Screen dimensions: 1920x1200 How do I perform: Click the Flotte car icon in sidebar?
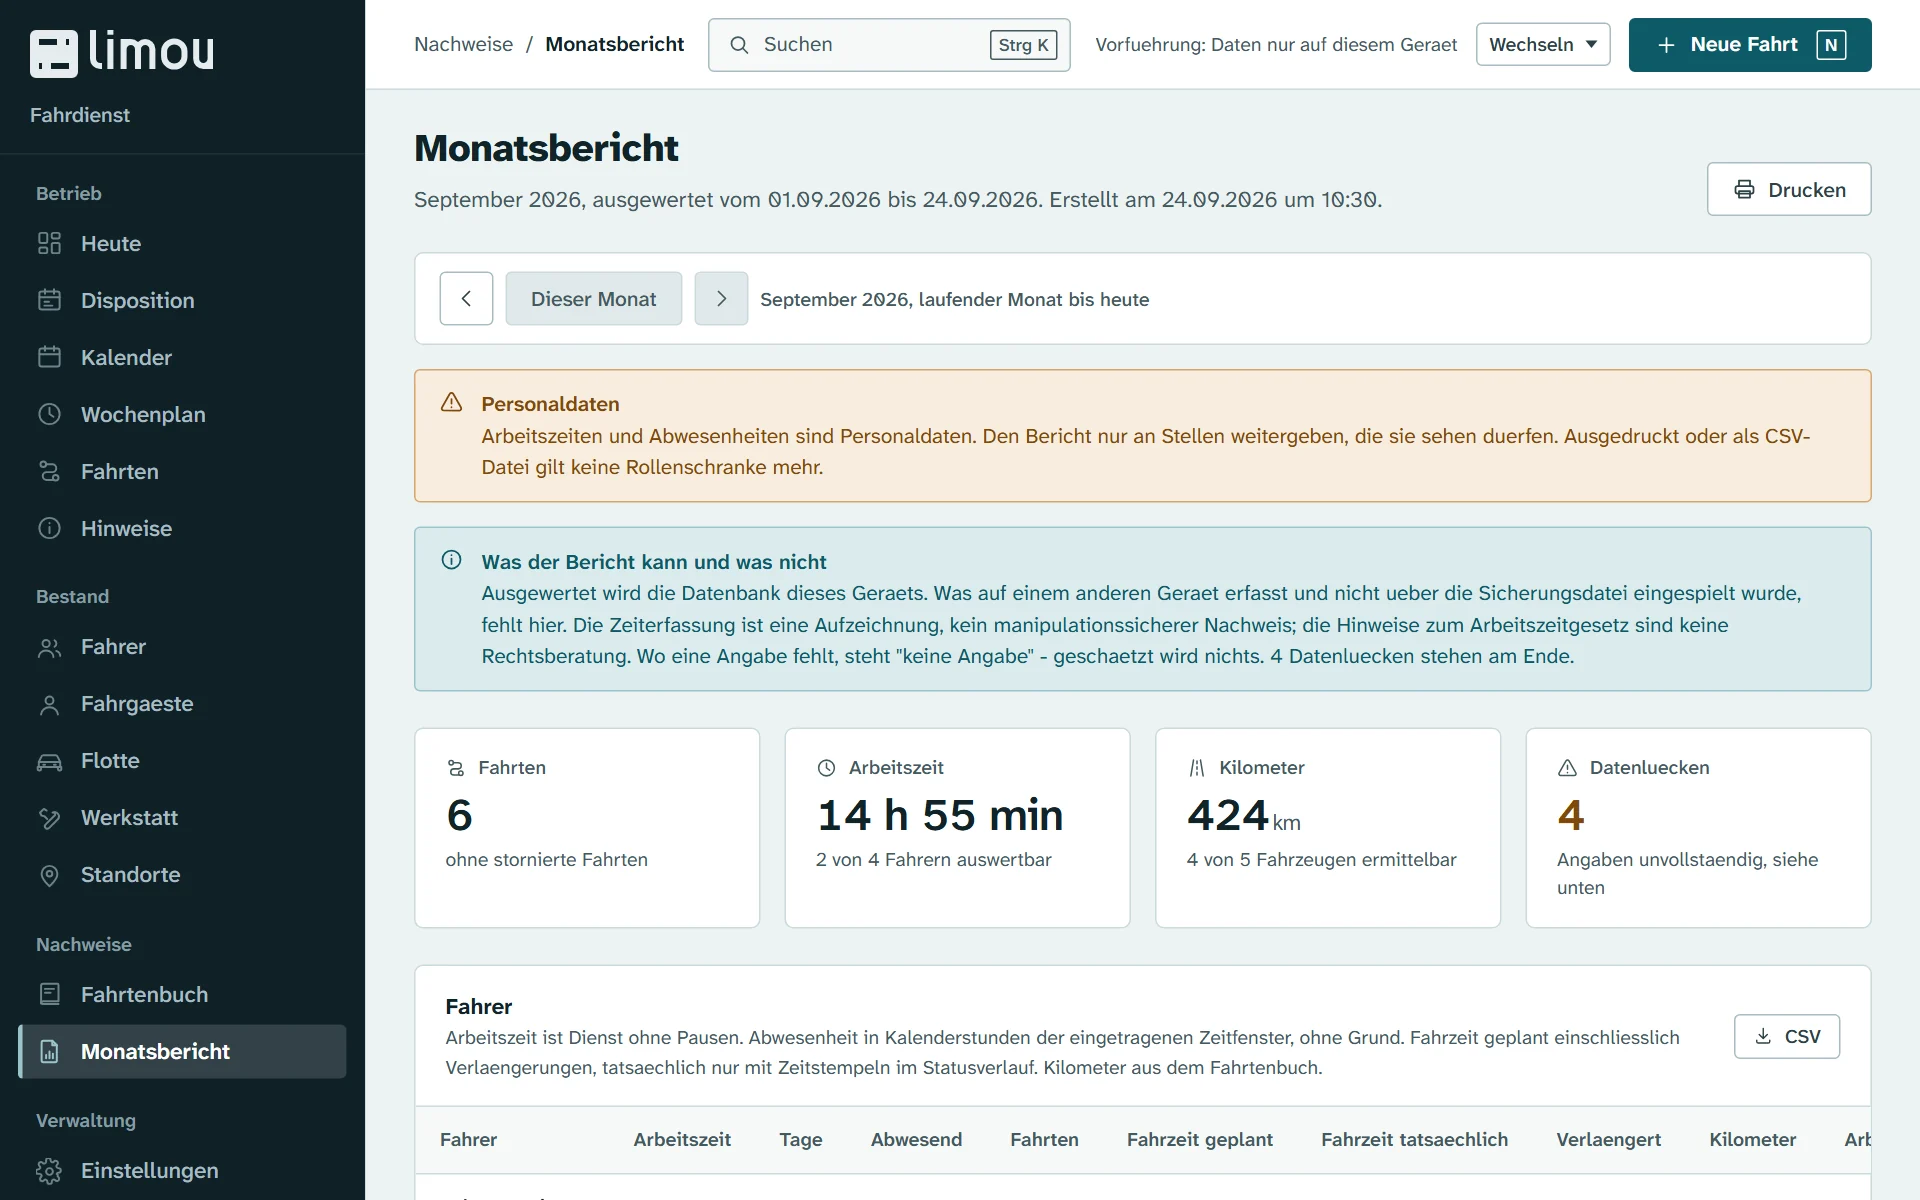point(49,761)
